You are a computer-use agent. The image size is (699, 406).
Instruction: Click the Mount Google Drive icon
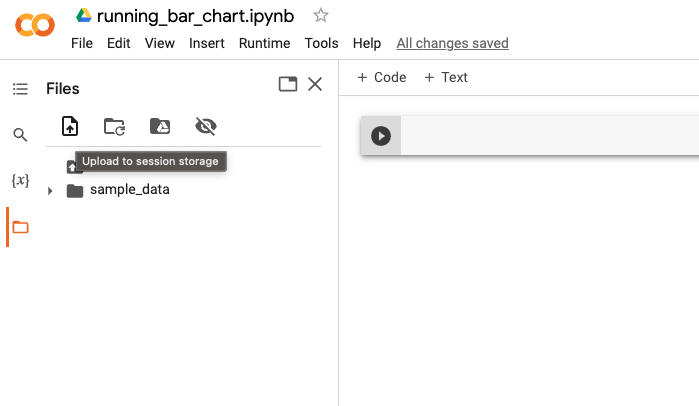[x=160, y=126]
